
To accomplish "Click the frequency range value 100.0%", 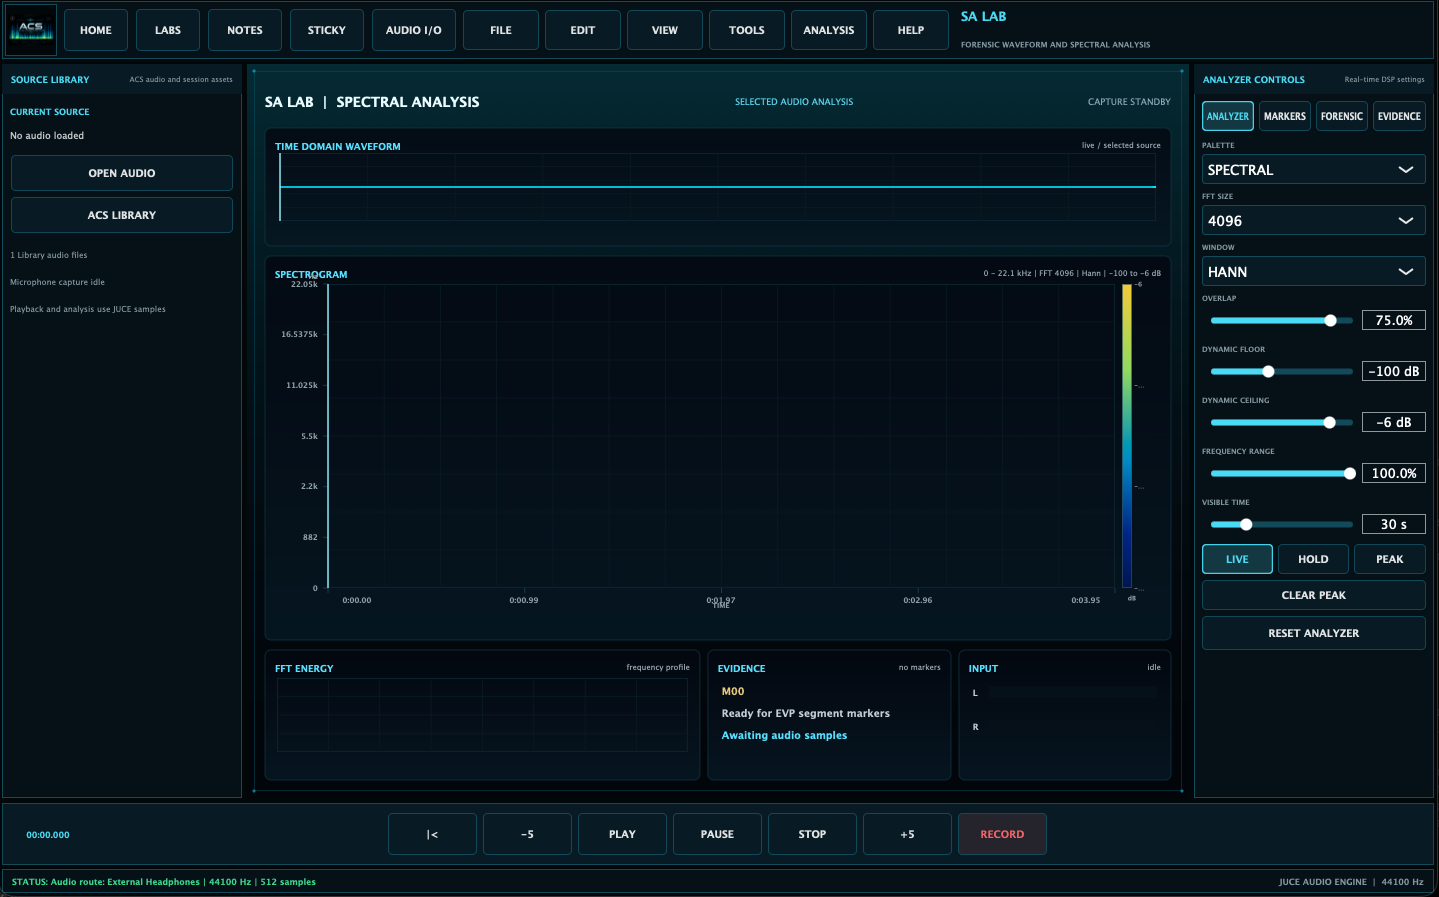I will (x=1394, y=473).
